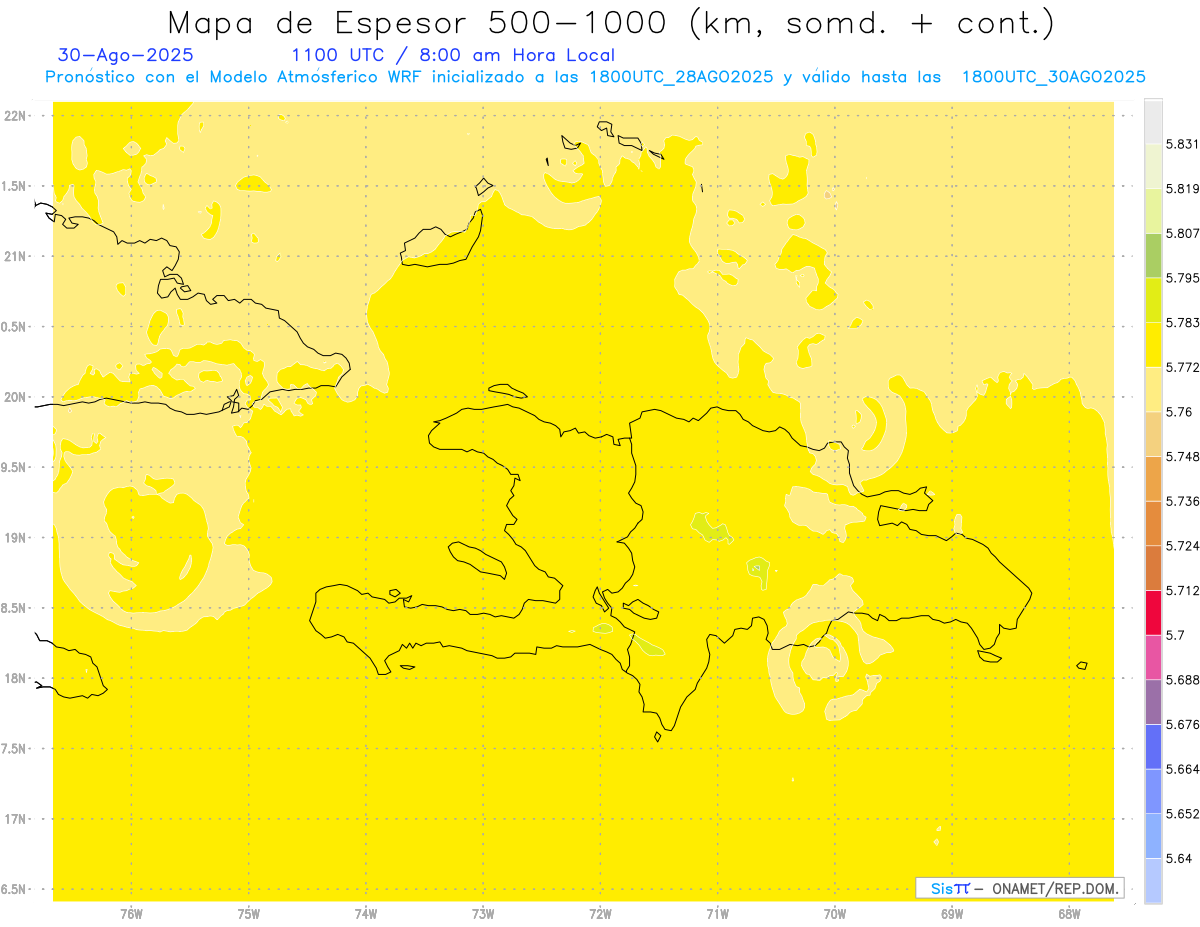Click the 68W longitude axis label
Image resolution: width=1200 pixels, height=927 pixels.
pos(1069,914)
